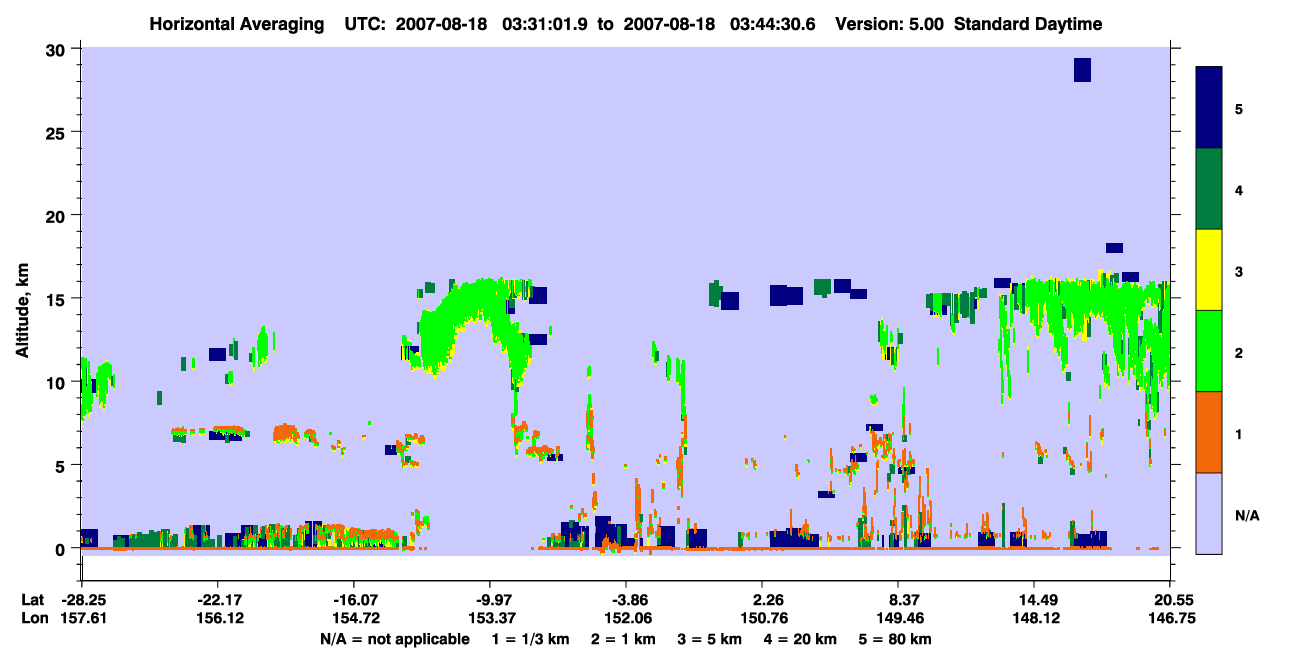Viewport: 1300px width, 667px height.
Task: Click longitude value 152.06
Action: tap(626, 619)
